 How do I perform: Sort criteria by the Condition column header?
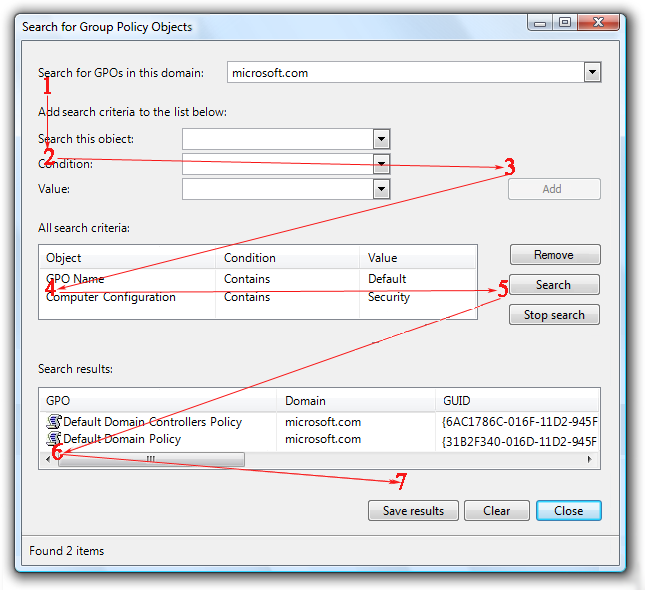288,258
